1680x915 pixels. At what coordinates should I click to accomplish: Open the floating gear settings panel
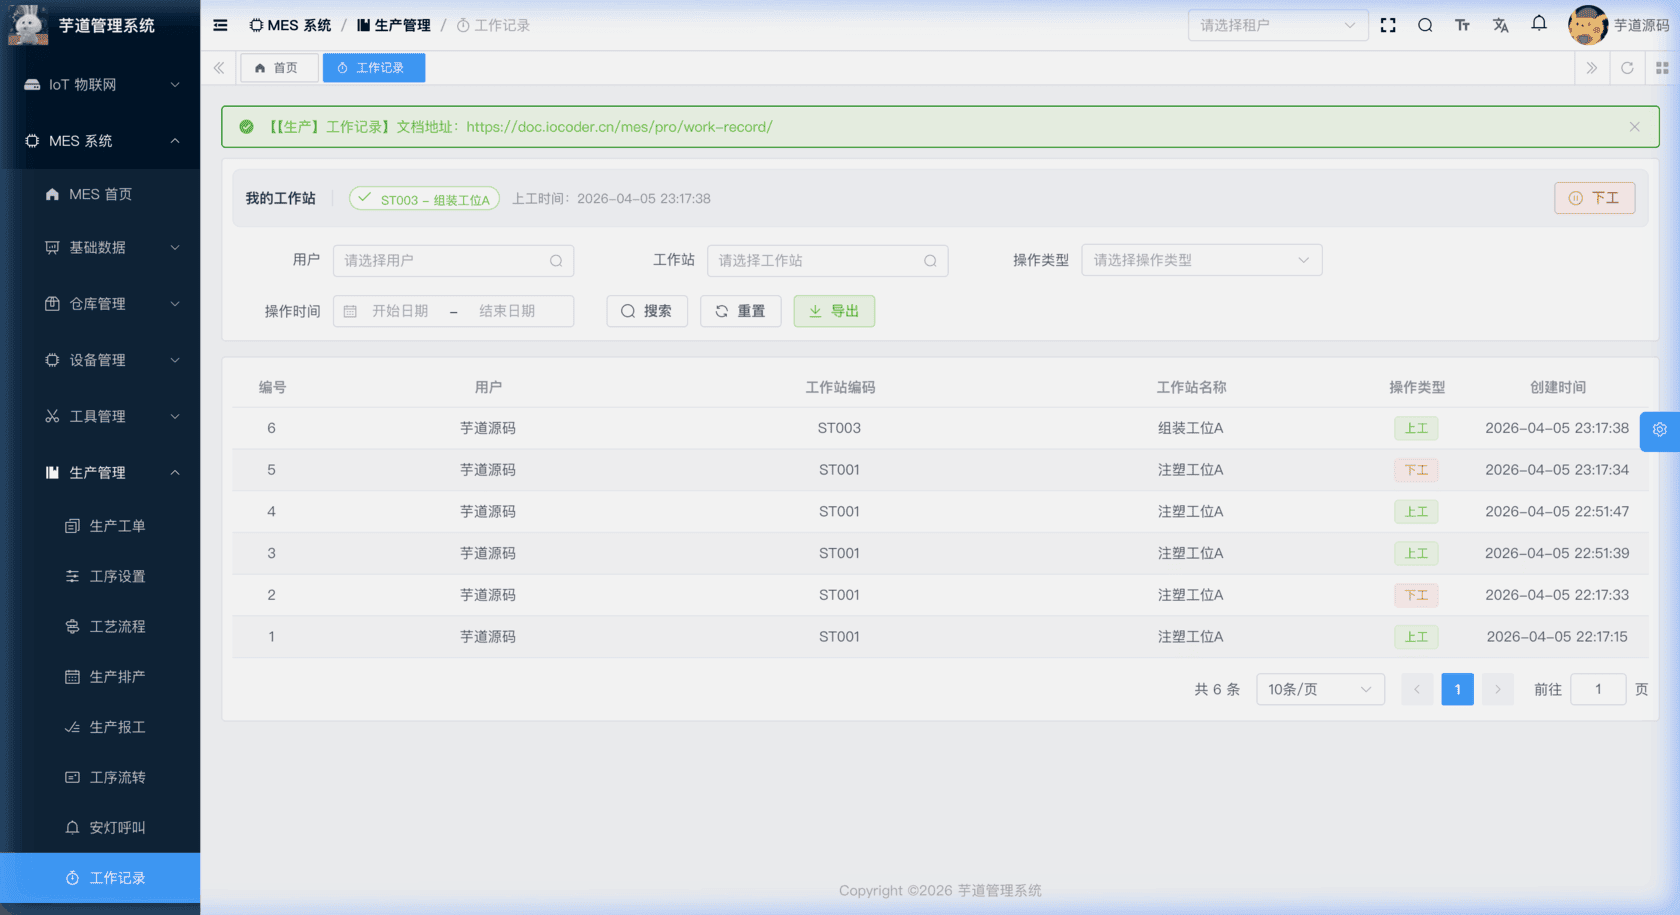point(1659,430)
